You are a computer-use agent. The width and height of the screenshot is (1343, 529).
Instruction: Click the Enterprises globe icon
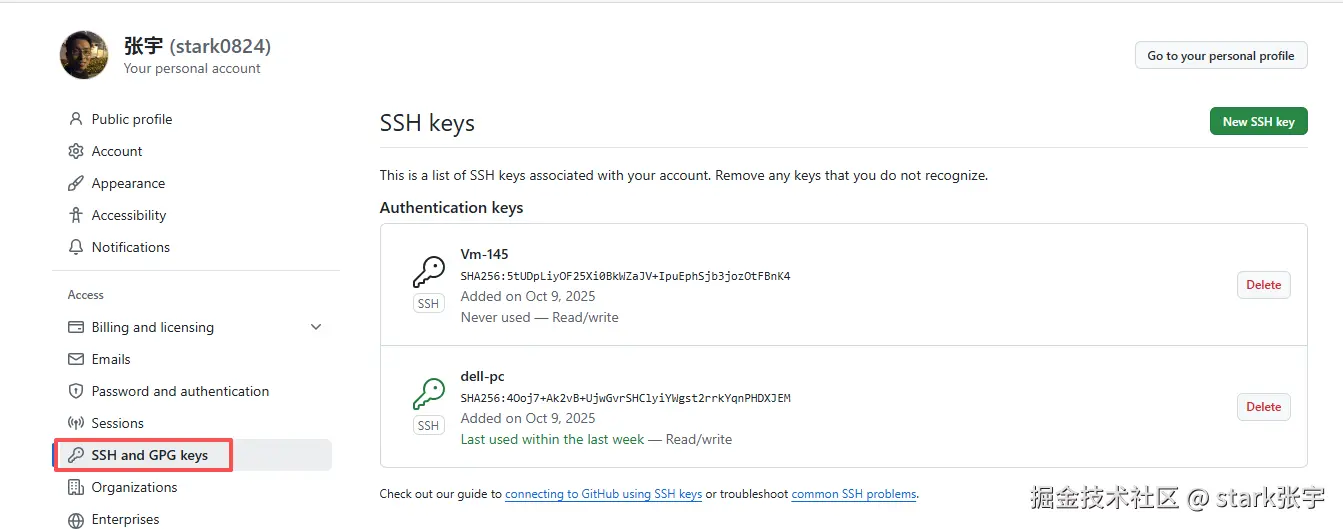pos(76,519)
